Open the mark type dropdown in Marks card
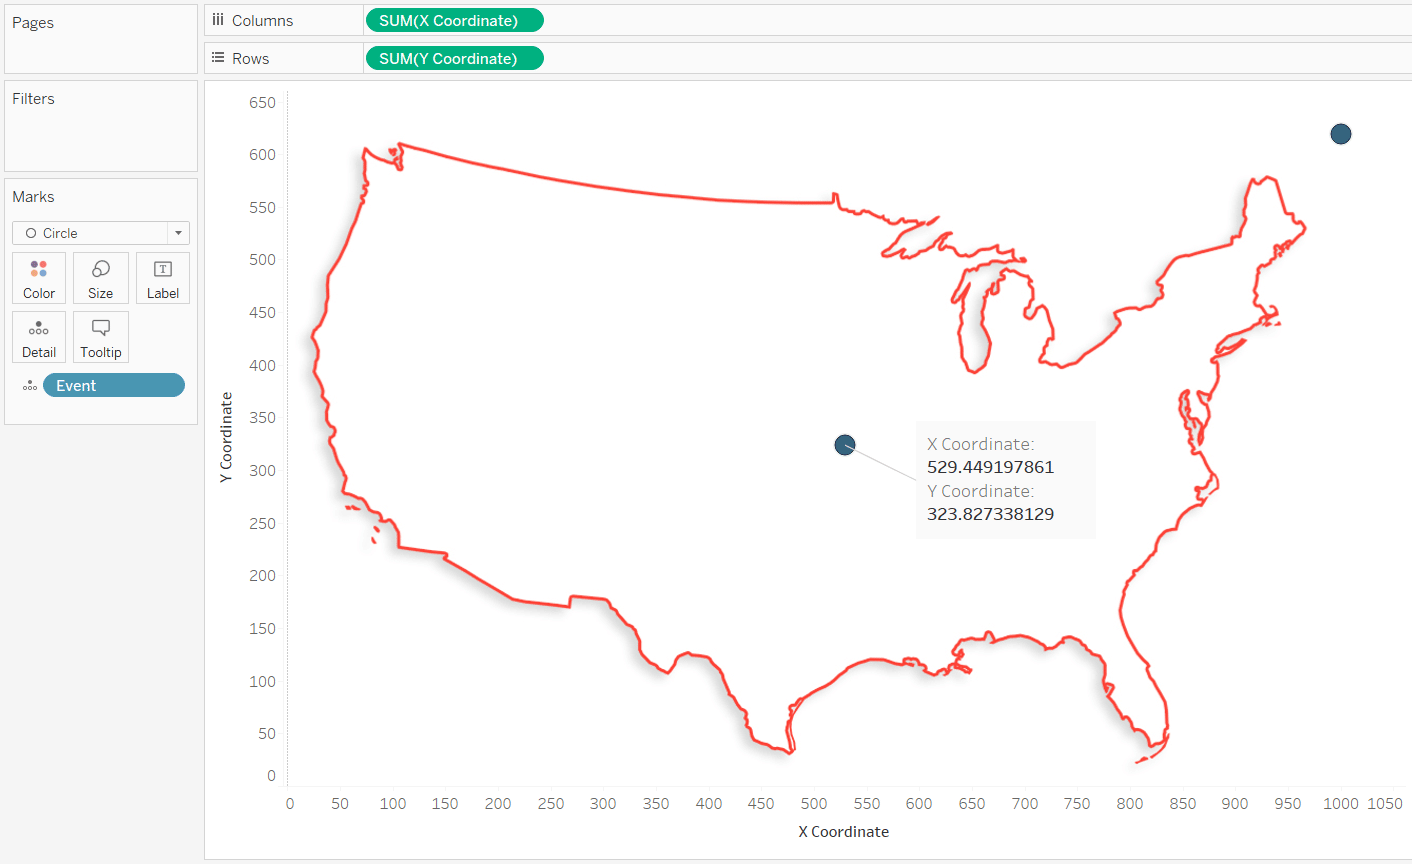 178,232
